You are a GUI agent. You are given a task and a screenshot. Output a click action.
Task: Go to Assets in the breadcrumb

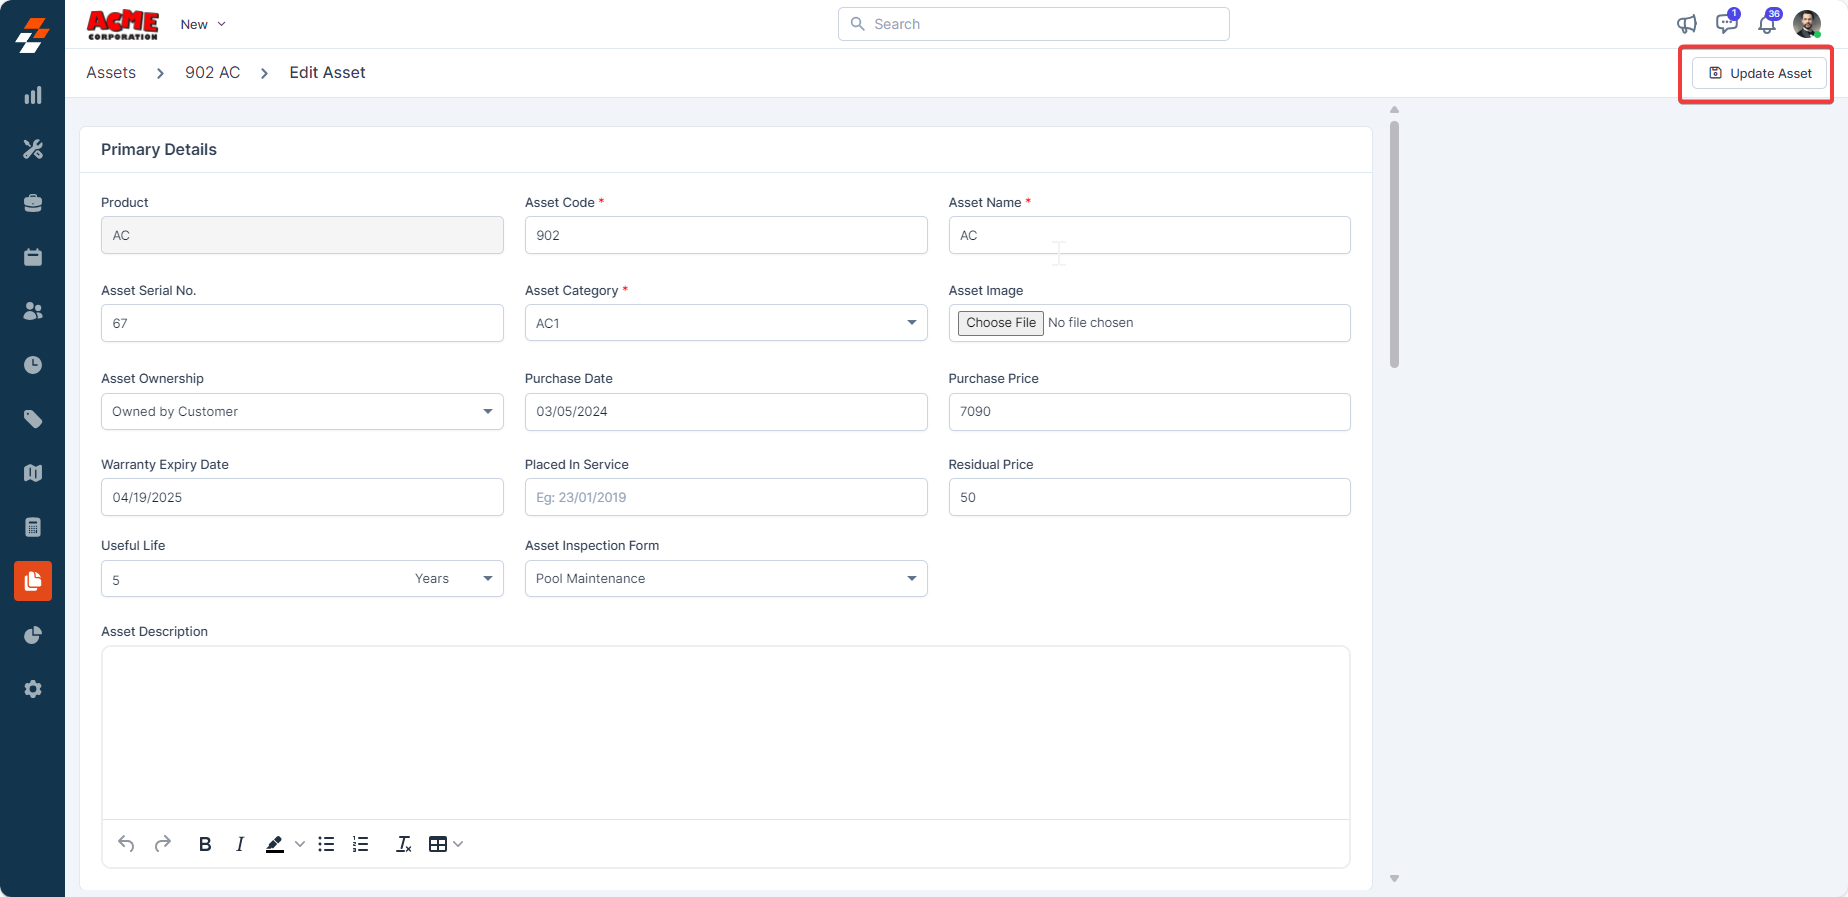click(111, 73)
